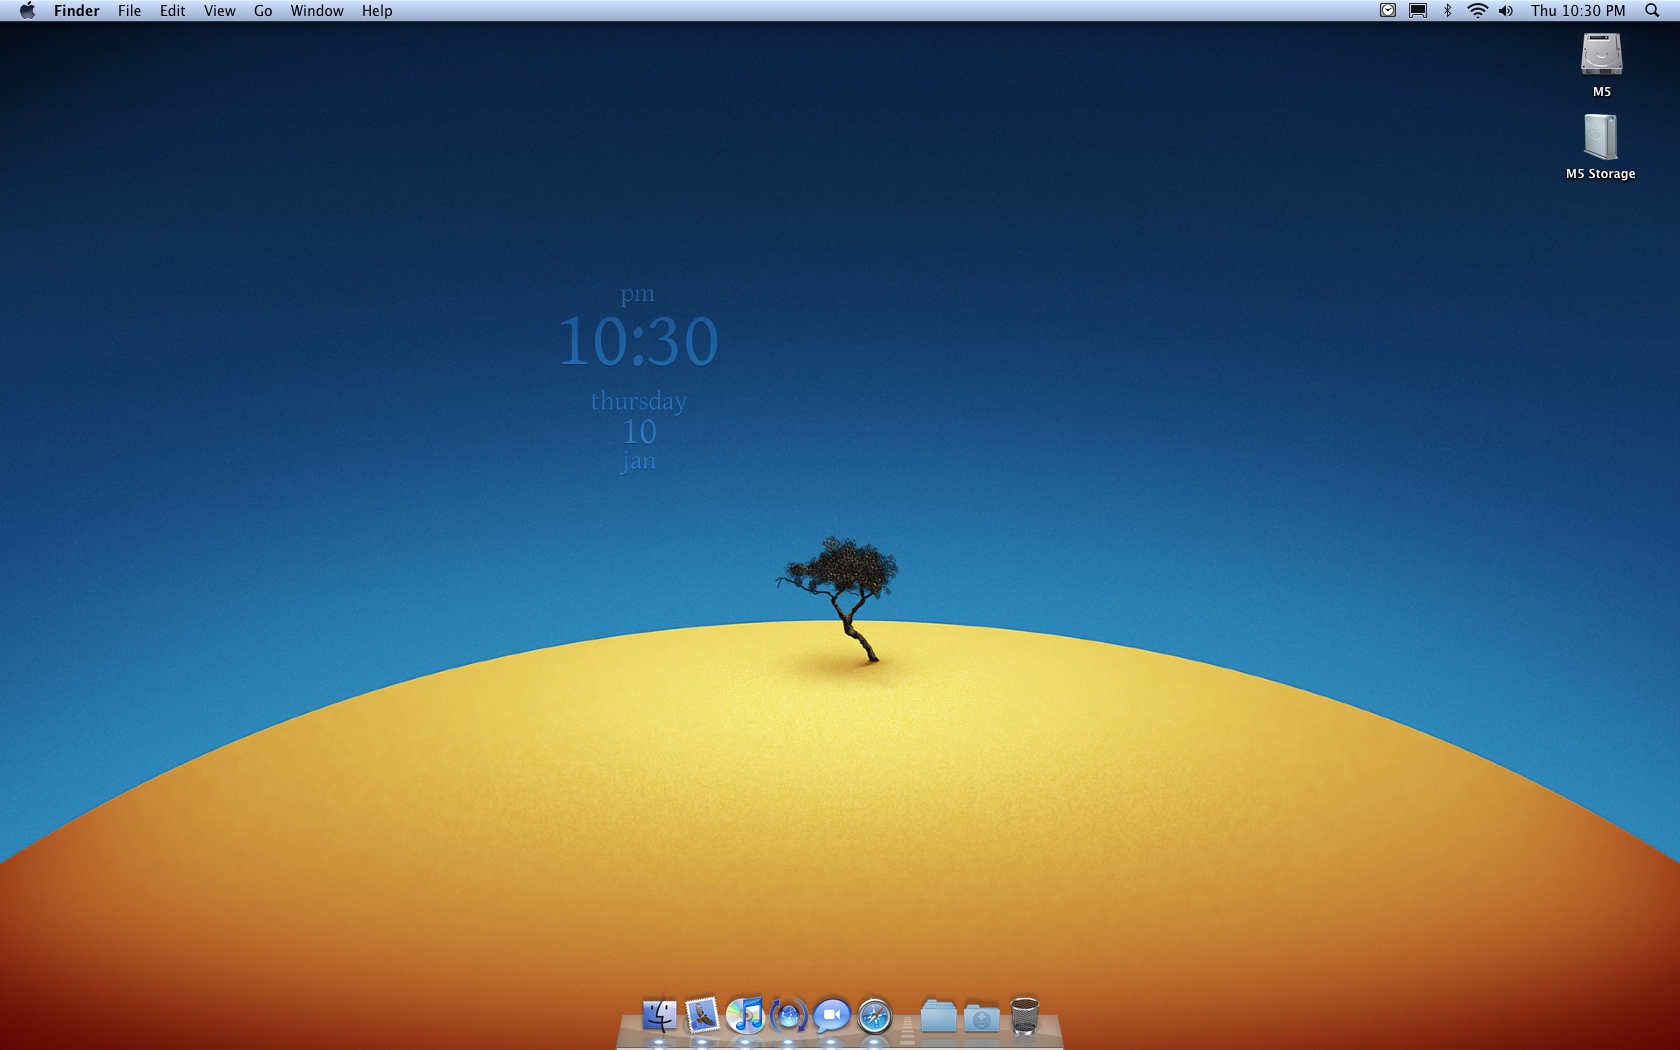
Task: Open the Apple menu
Action: tap(27, 11)
